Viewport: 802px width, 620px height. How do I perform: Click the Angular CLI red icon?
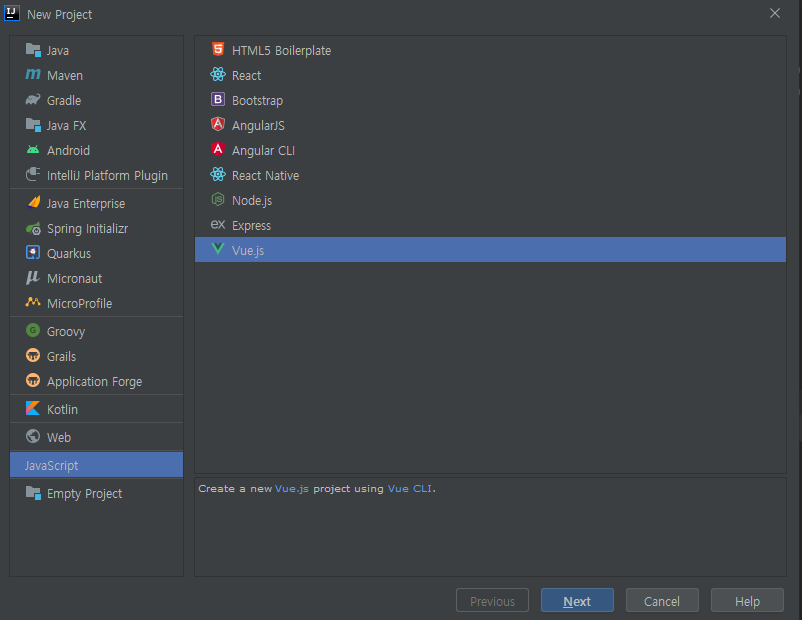click(218, 149)
